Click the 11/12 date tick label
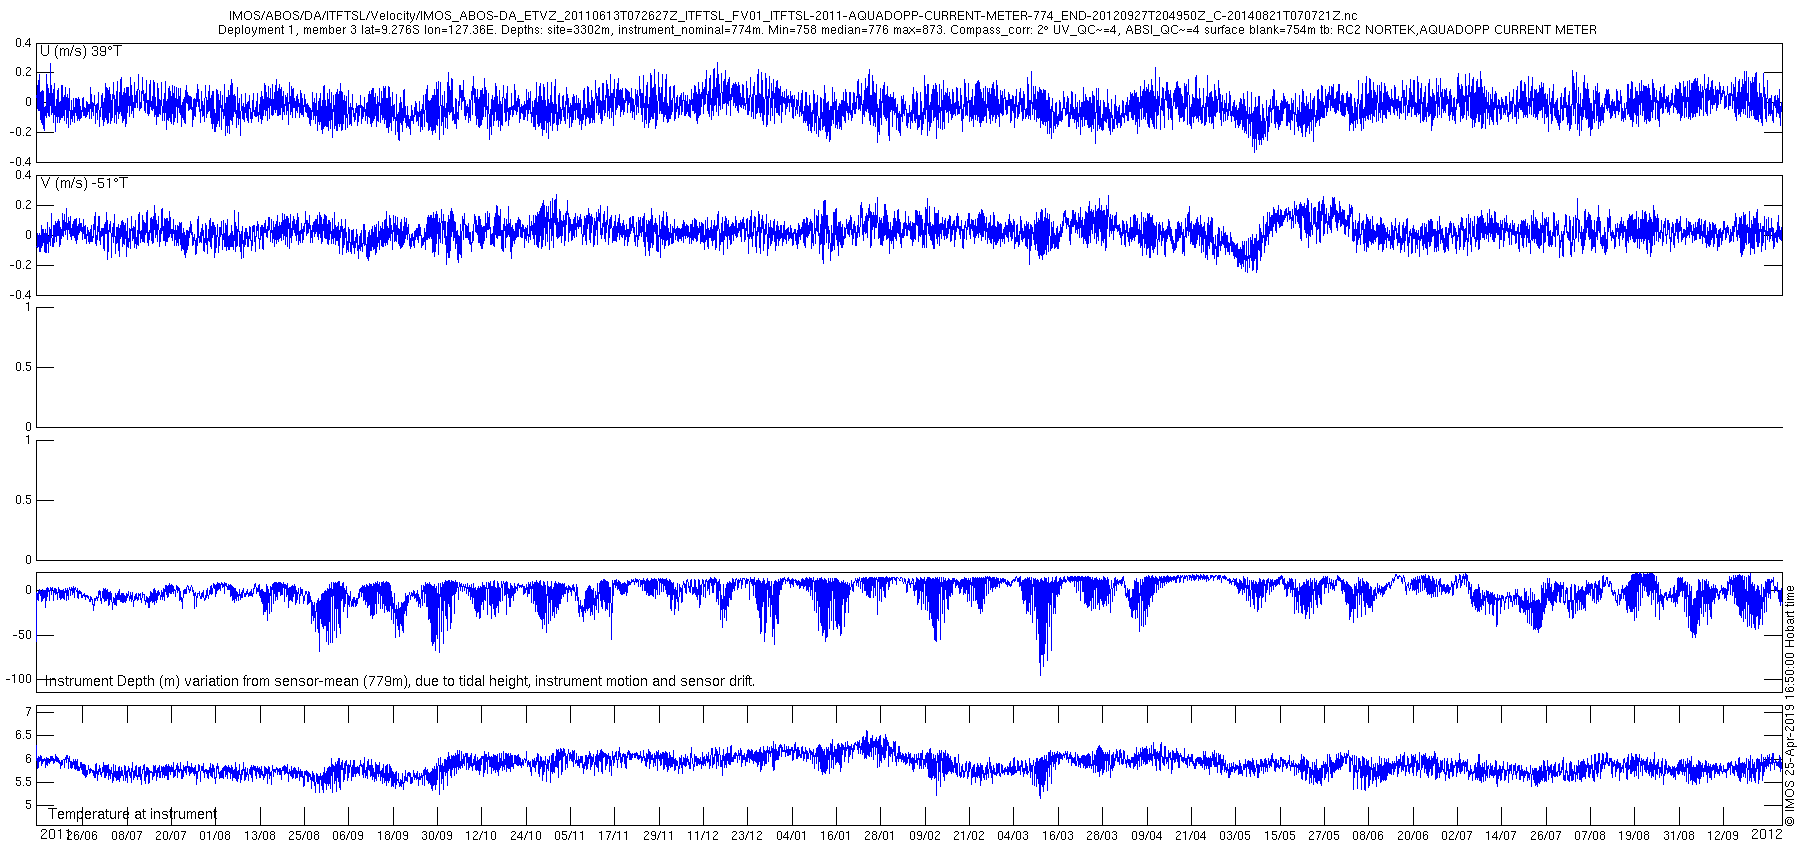This screenshot has width=1800, height=850. coord(702,836)
